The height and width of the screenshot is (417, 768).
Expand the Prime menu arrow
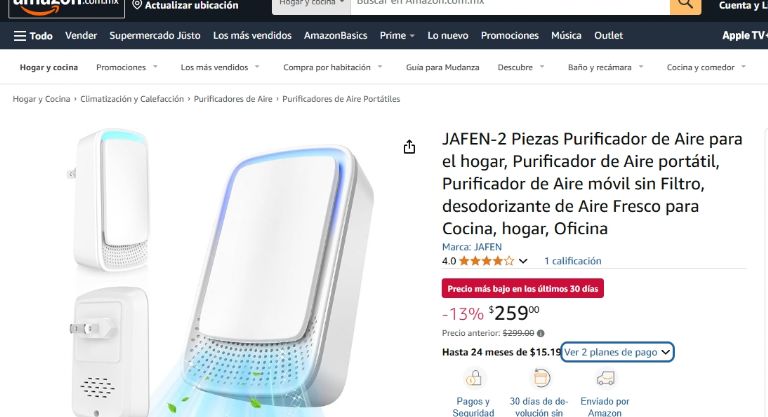click(x=412, y=36)
